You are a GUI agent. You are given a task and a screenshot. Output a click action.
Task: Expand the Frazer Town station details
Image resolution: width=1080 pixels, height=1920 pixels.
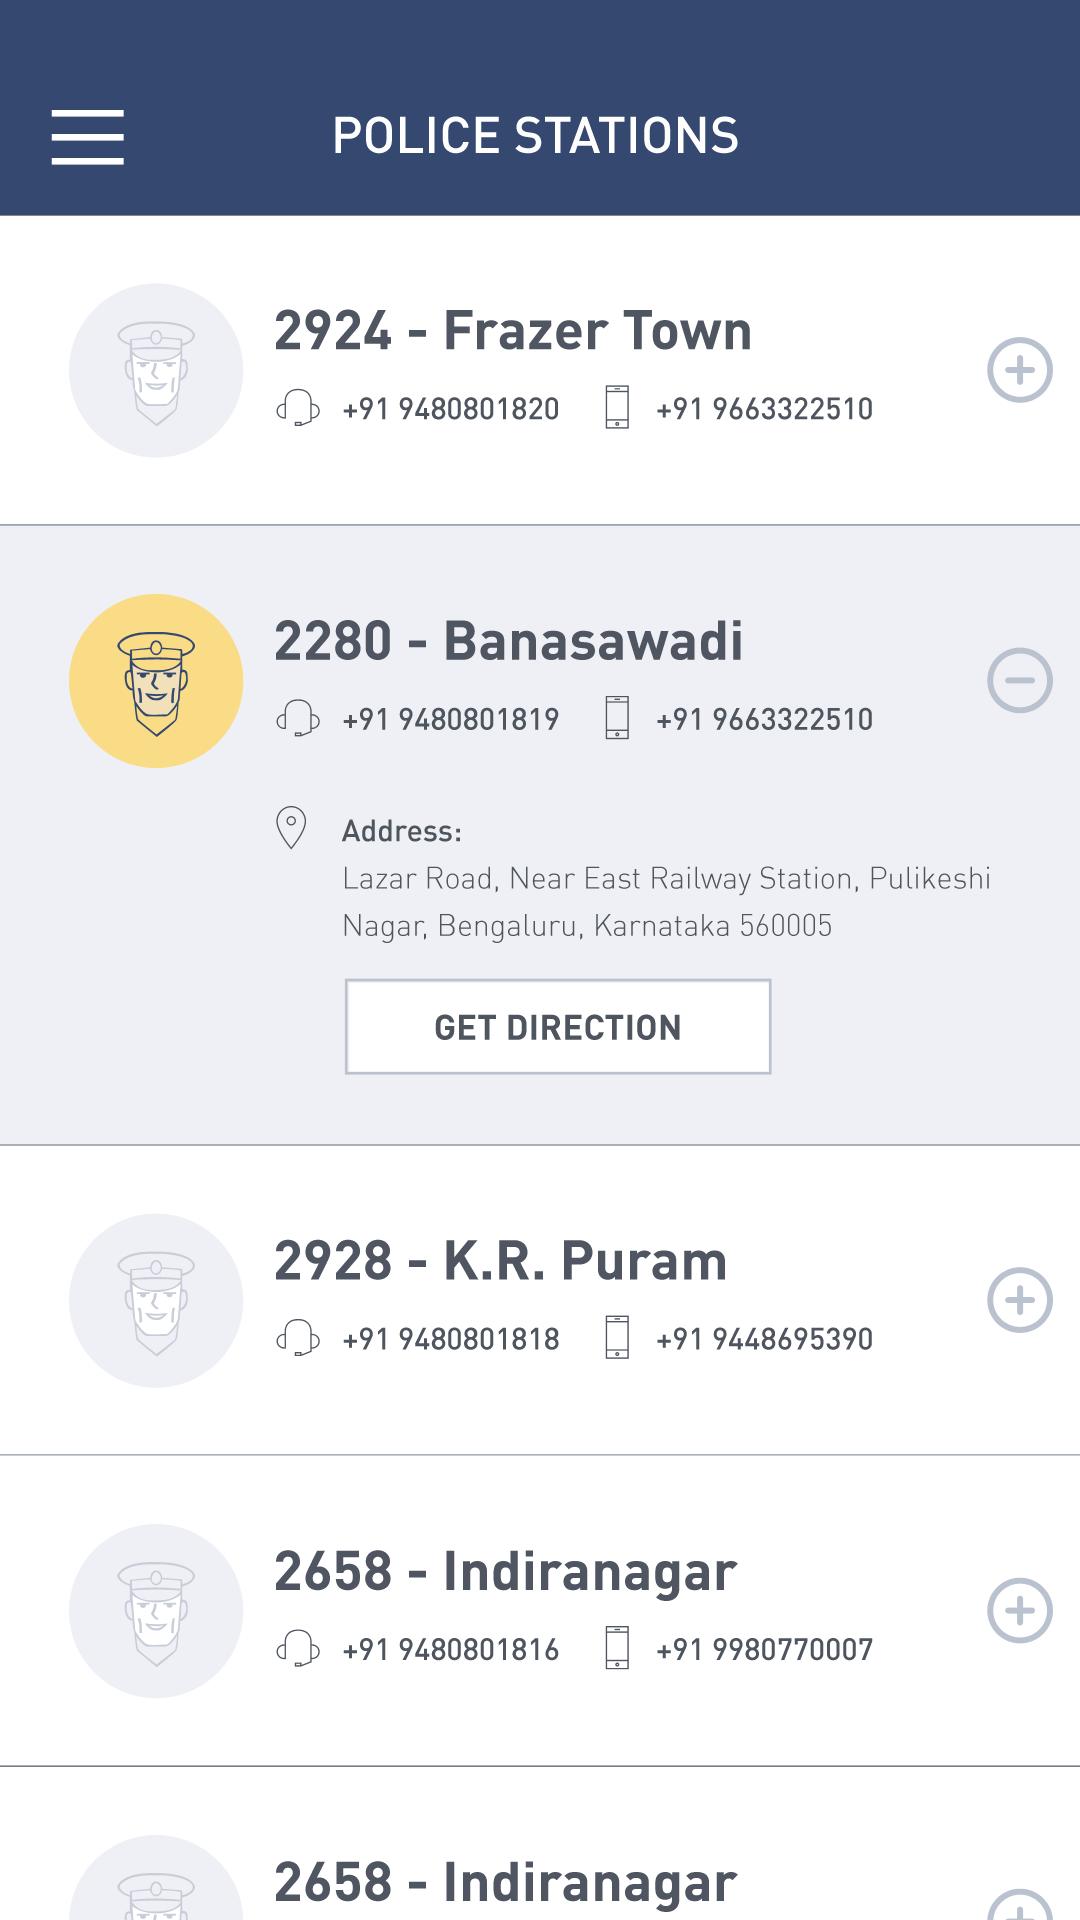(x=1020, y=370)
